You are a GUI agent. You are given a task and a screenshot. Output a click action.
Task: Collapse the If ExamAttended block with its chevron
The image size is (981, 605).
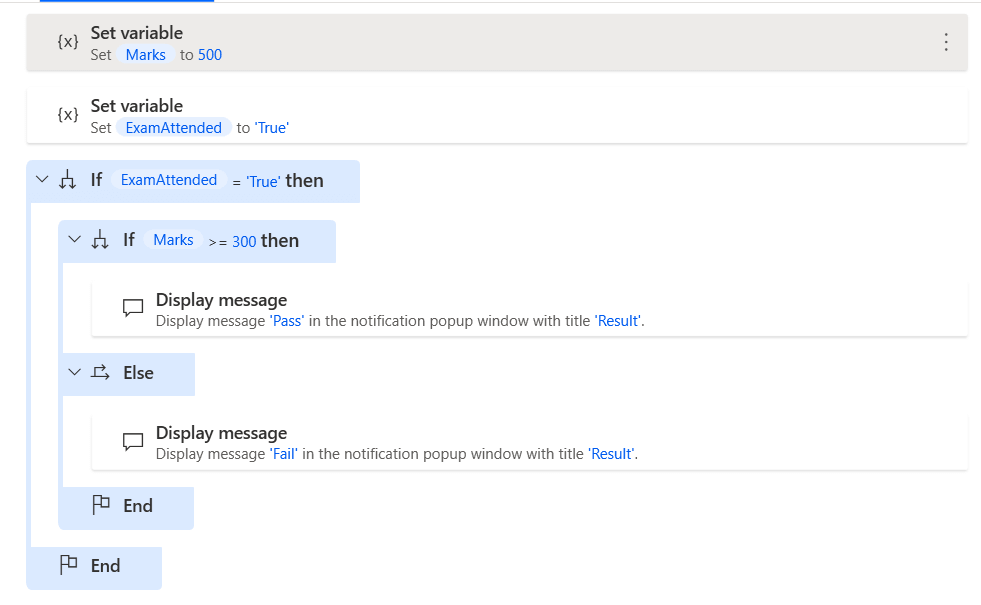click(40, 180)
